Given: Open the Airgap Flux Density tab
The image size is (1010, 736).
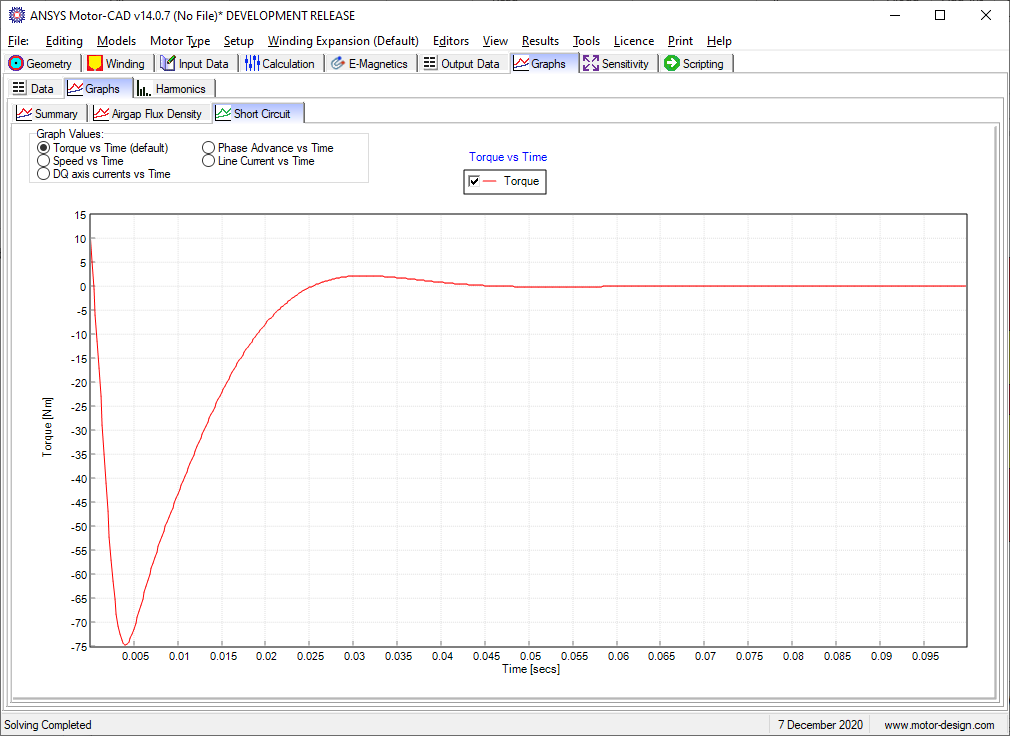Looking at the screenshot, I should pos(148,114).
